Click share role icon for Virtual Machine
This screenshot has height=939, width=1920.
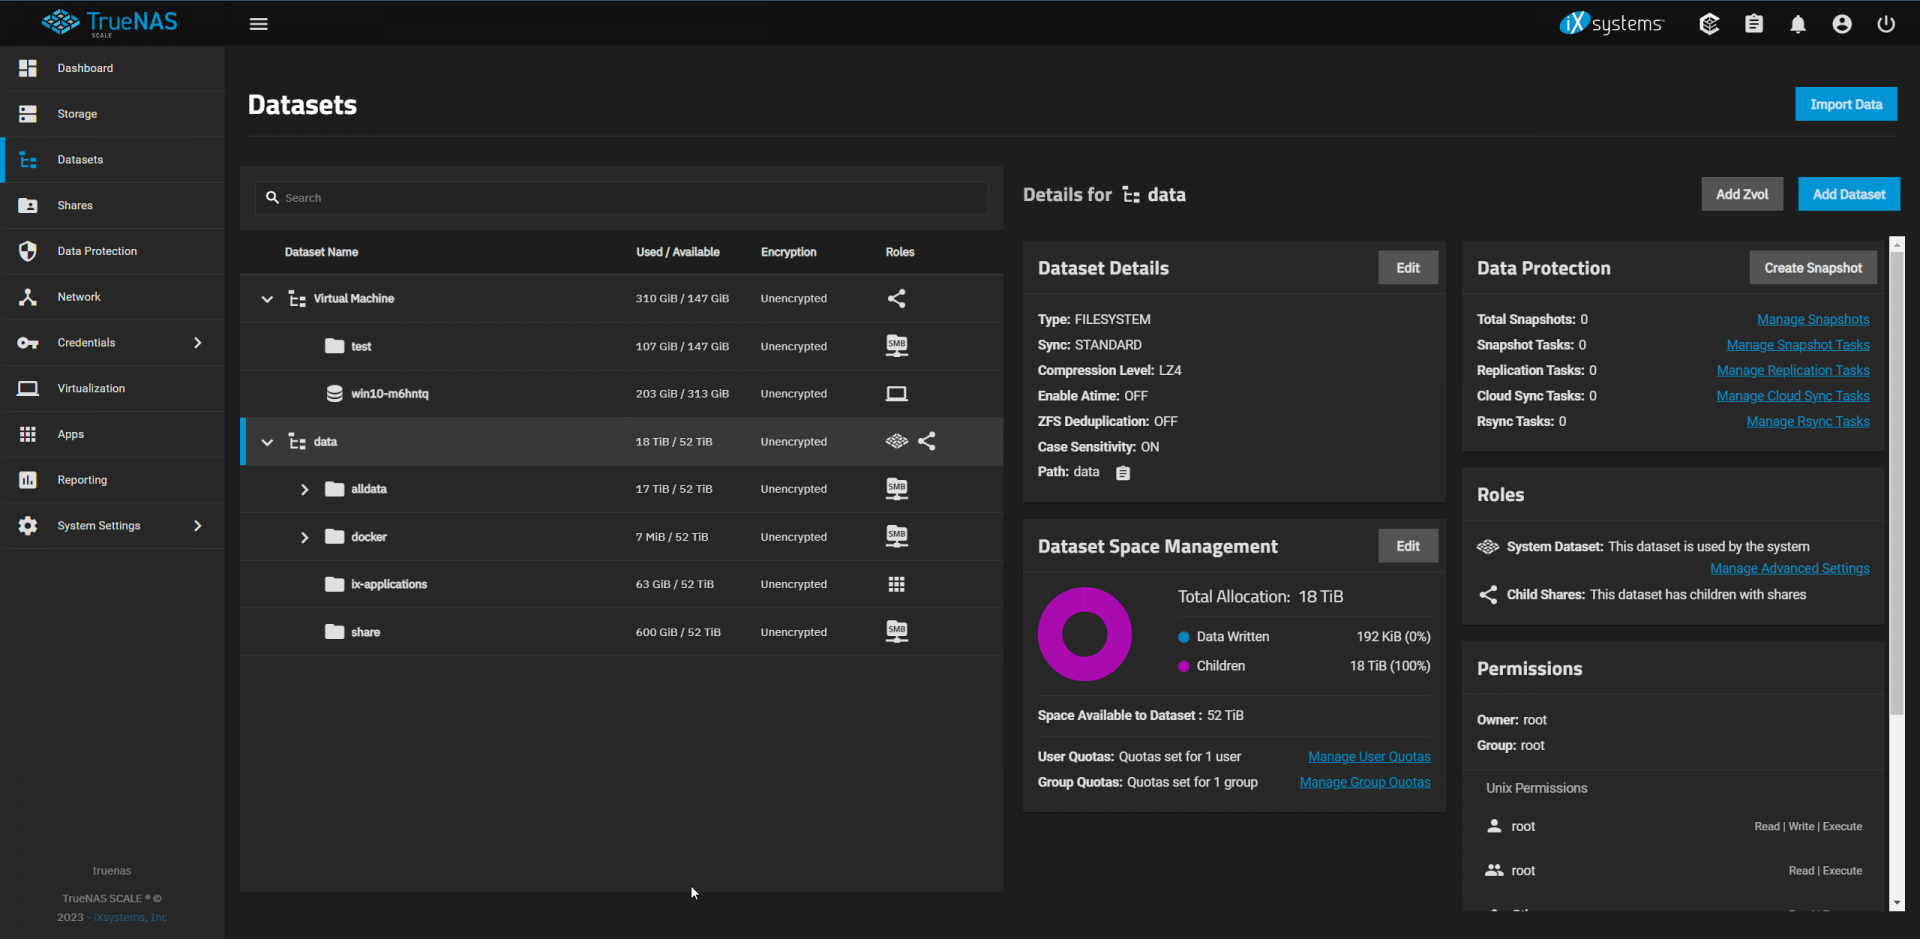click(x=897, y=298)
